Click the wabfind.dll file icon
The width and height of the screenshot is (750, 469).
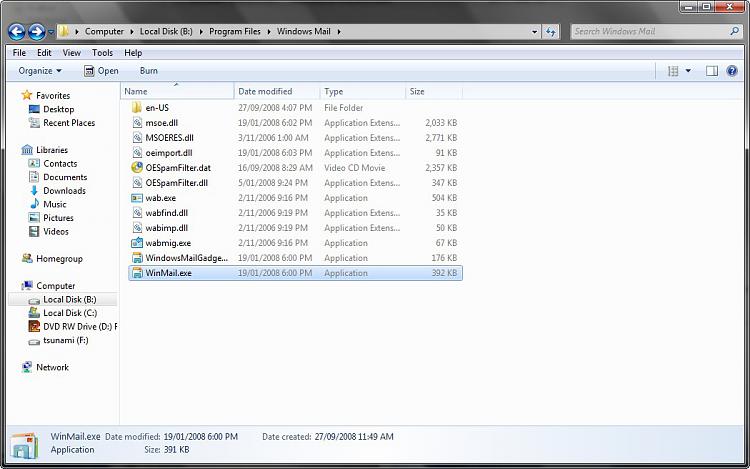137,213
